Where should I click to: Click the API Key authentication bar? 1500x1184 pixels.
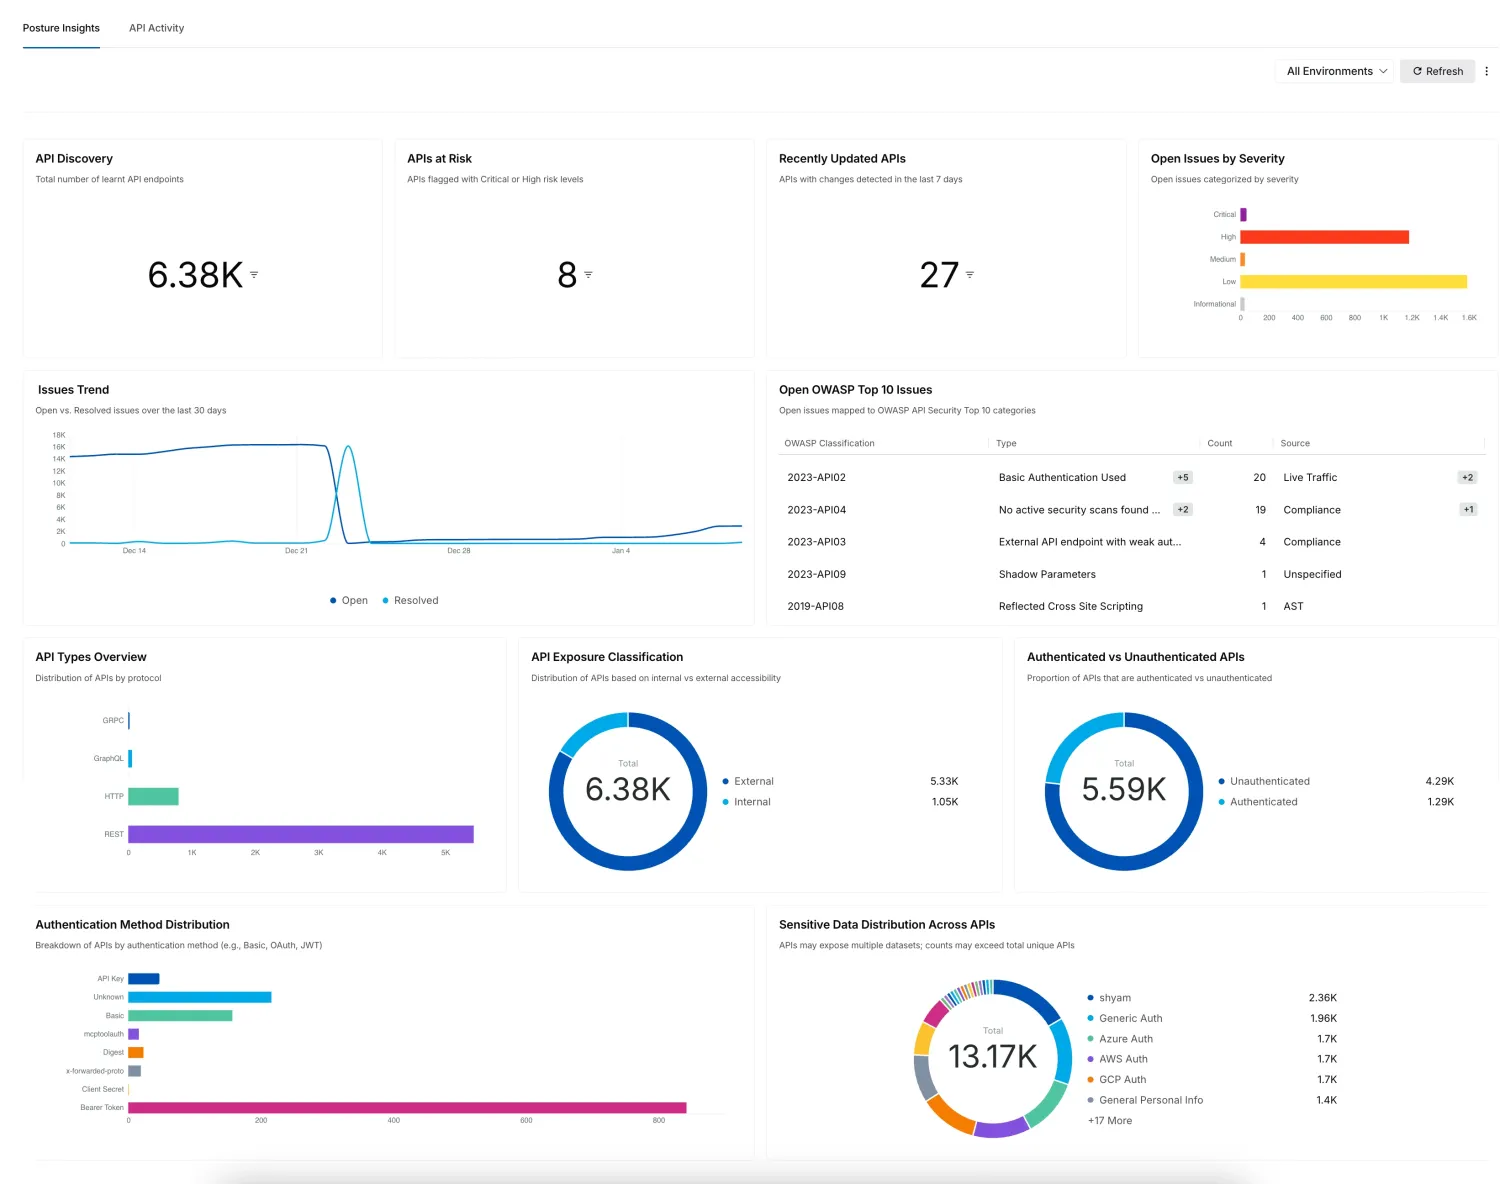(x=144, y=979)
